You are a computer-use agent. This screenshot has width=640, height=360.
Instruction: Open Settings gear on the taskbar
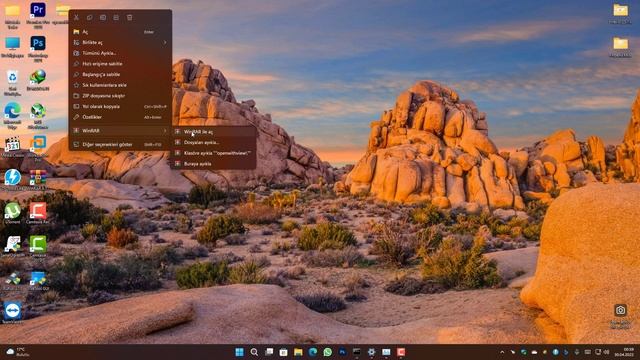tap(371, 352)
